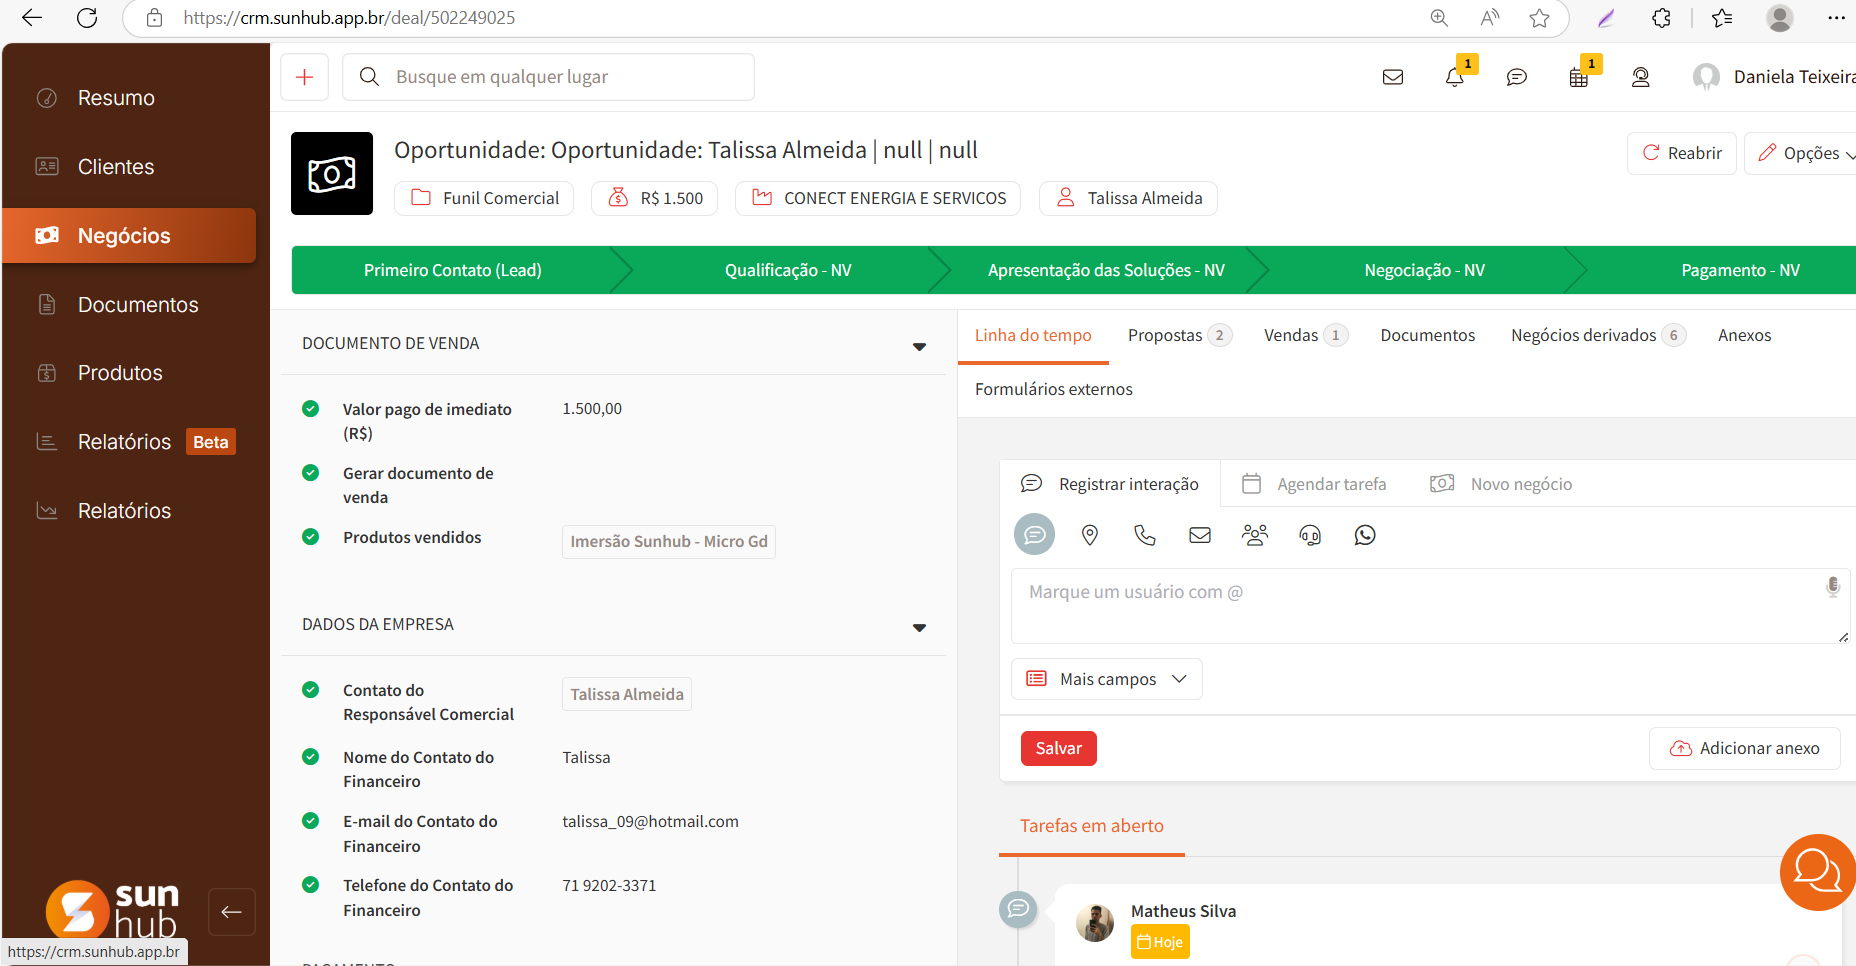
Task: Click the green check beside Produtos vendidos
Action: point(311,537)
